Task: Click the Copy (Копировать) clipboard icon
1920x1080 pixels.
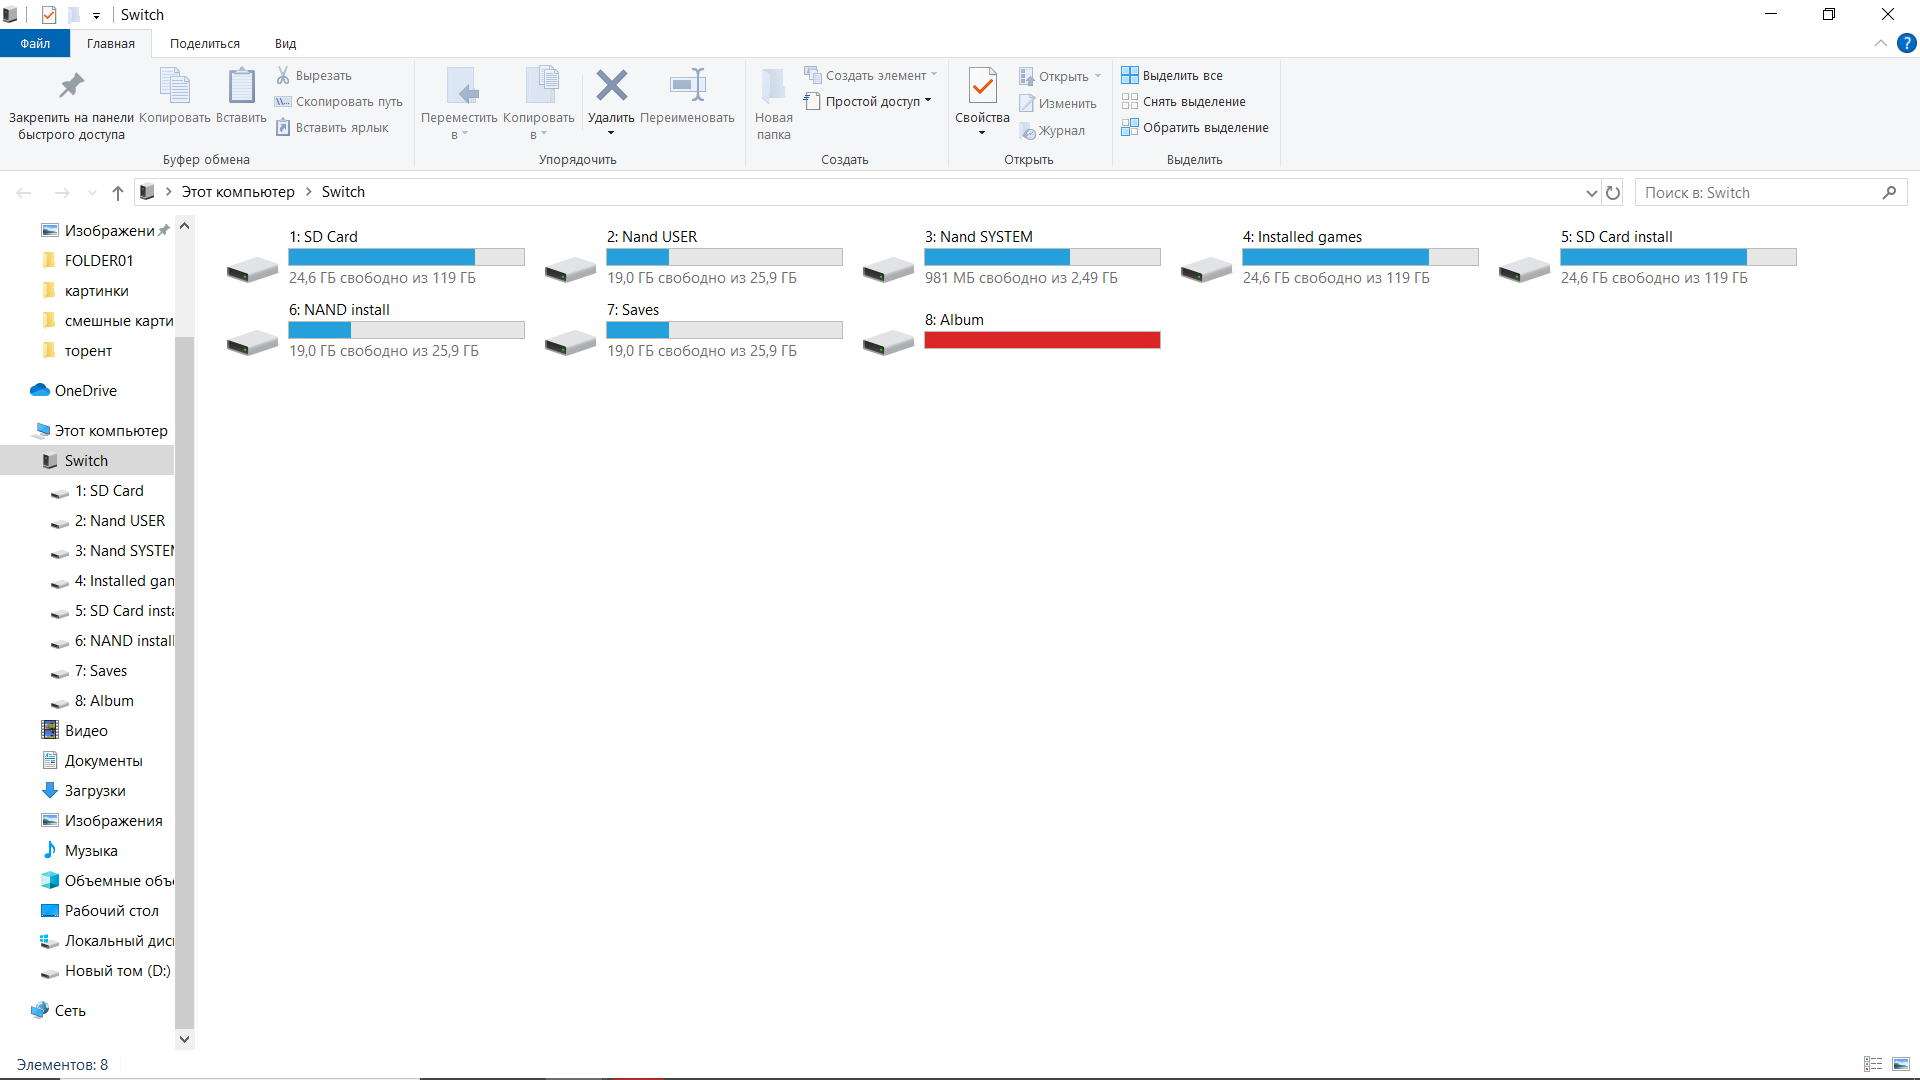Action: pyautogui.click(x=175, y=86)
